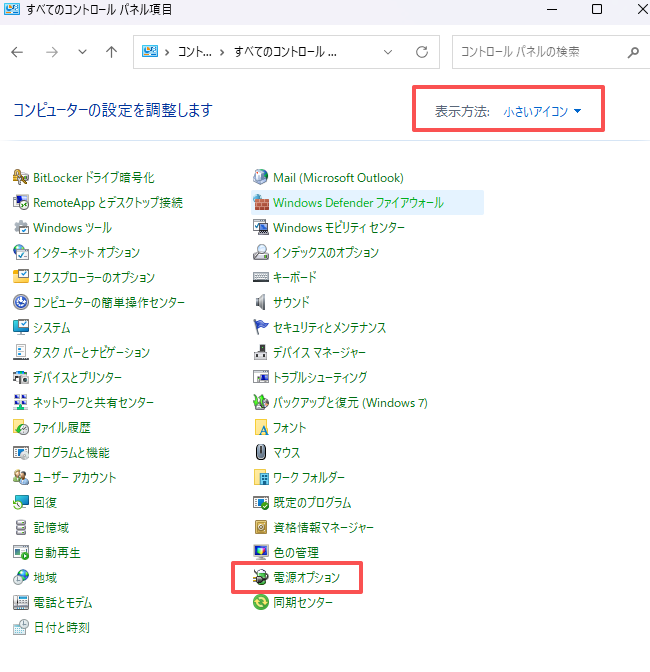Open the トラブルシューティング link
Image resolution: width=650 pixels, height=672 pixels.
coord(320,377)
